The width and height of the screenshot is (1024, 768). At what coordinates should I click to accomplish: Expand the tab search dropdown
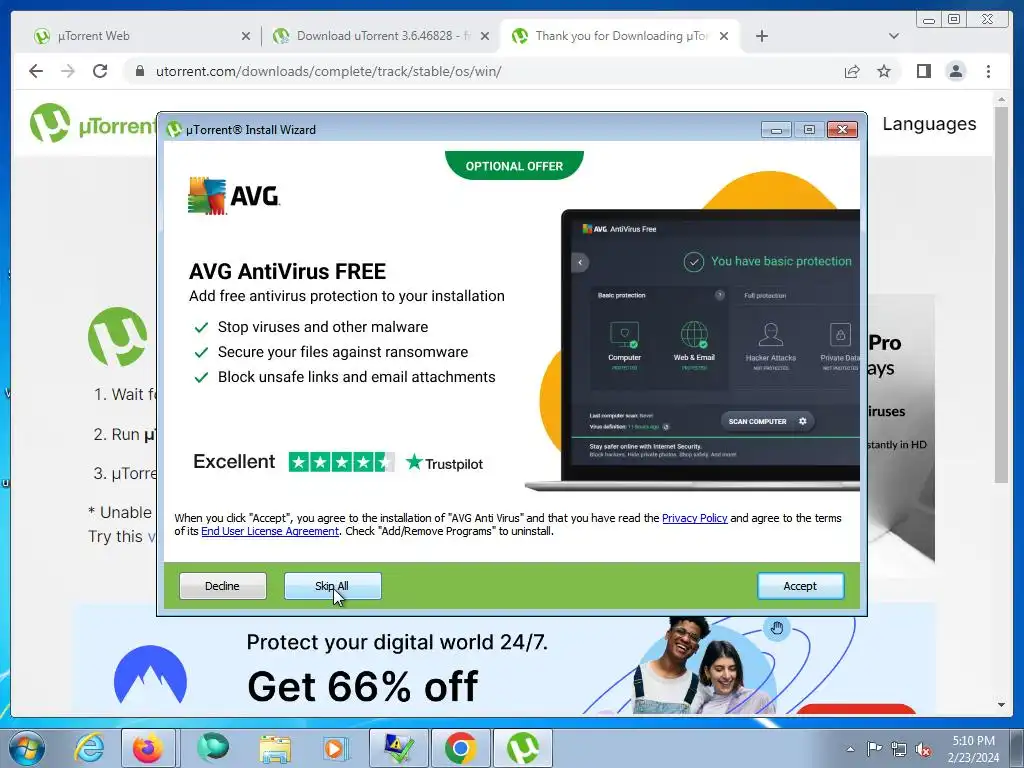(x=894, y=36)
